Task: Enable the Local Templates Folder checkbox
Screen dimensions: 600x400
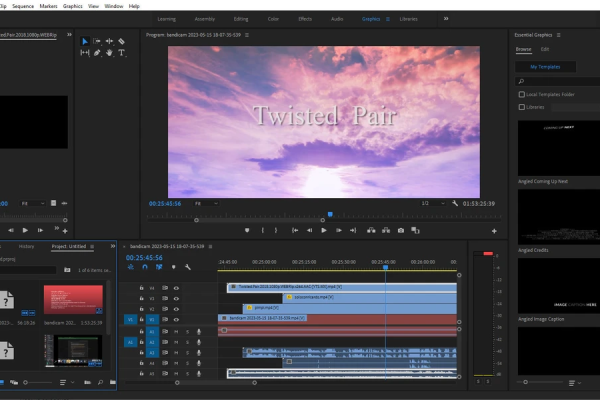Action: click(522, 94)
